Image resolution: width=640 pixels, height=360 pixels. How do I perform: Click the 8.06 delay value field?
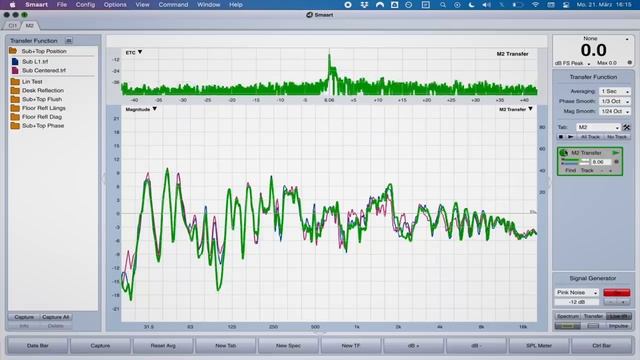[601, 162]
